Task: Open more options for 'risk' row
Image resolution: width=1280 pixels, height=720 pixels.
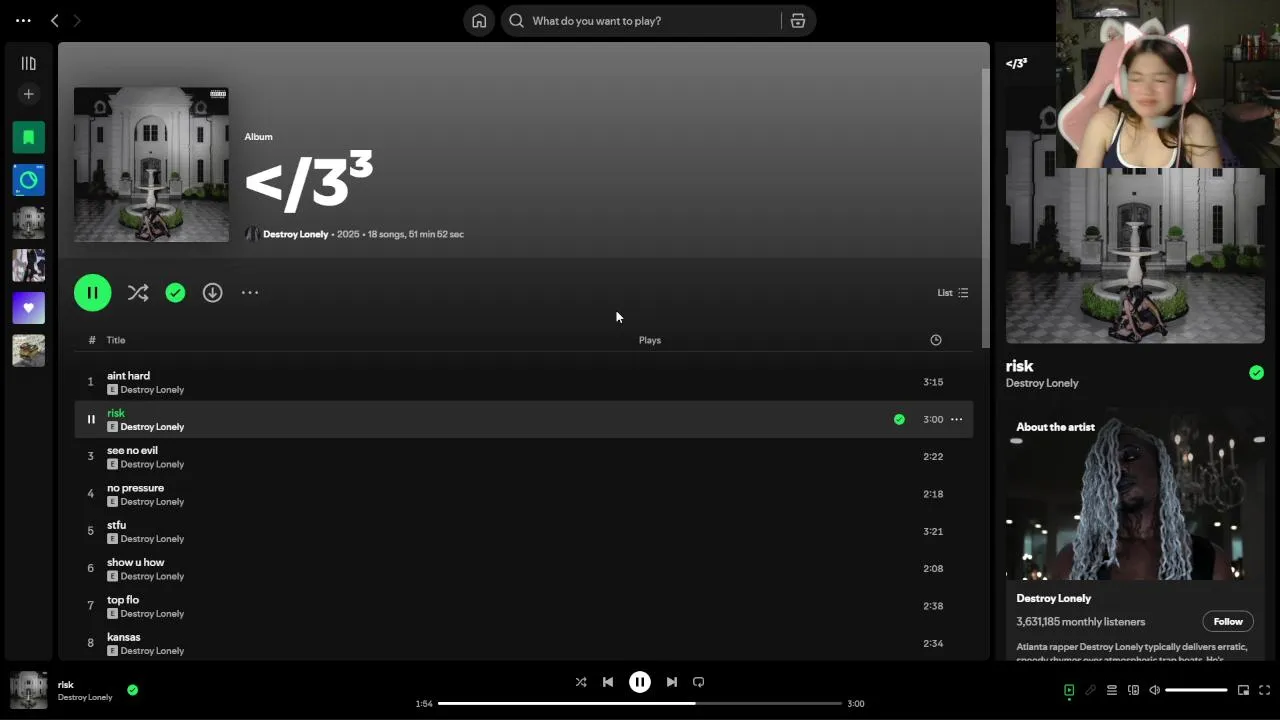Action: [956, 419]
